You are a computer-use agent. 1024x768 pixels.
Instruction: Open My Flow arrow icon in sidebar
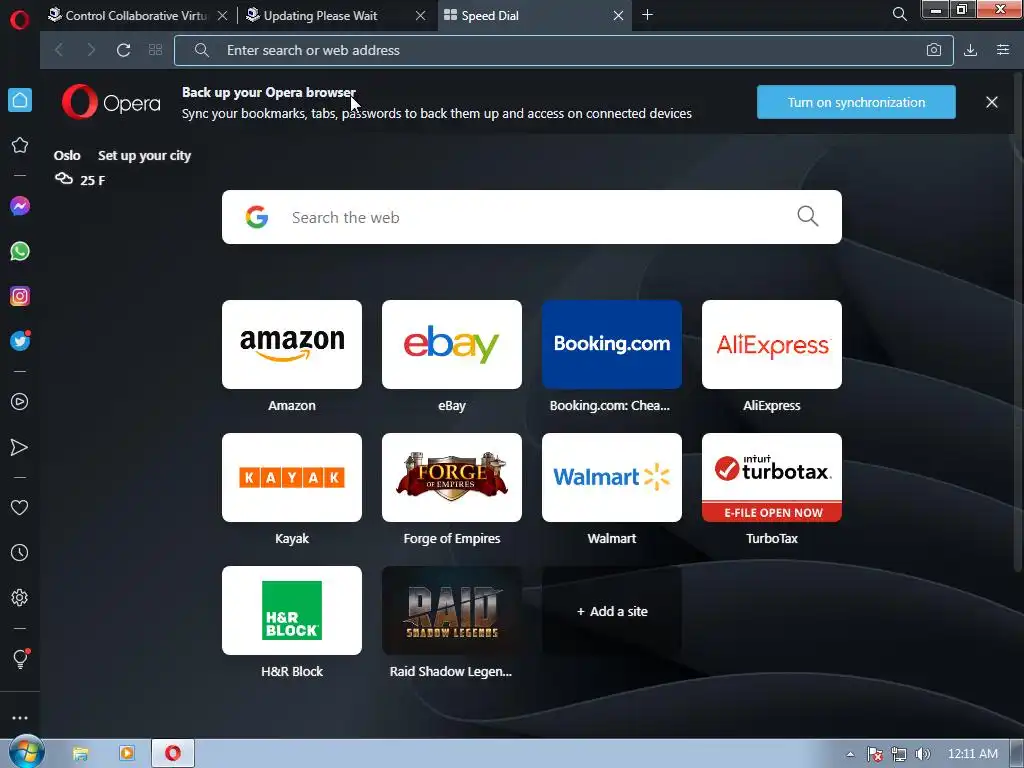click(20, 447)
